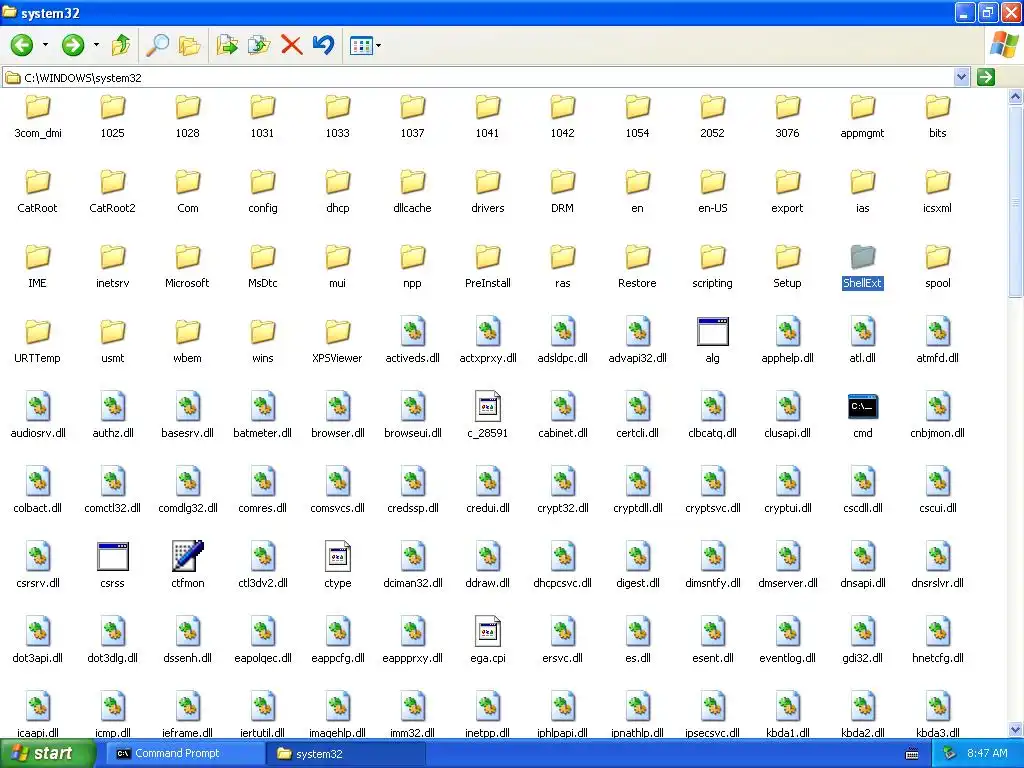This screenshot has height=768, width=1024.
Task: Click the Copy To toolbar icon
Action: (259, 45)
